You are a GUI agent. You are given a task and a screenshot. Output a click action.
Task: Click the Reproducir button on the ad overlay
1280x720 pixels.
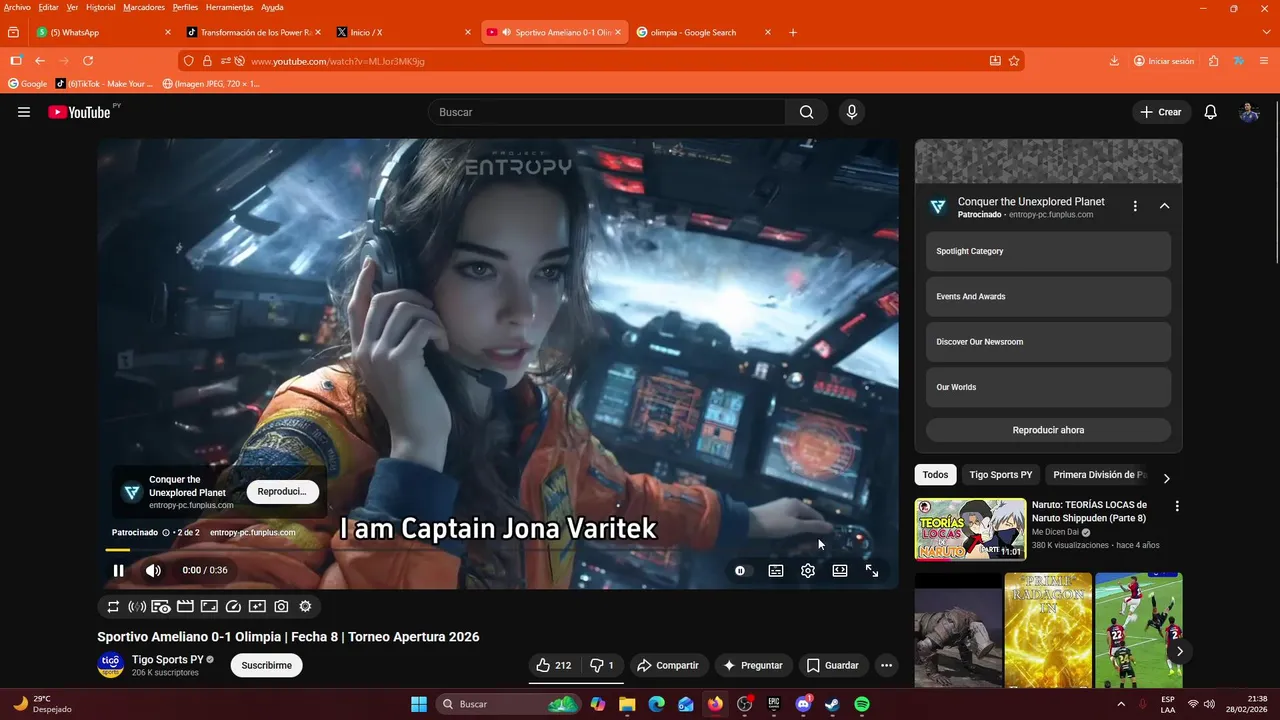[x=282, y=491]
